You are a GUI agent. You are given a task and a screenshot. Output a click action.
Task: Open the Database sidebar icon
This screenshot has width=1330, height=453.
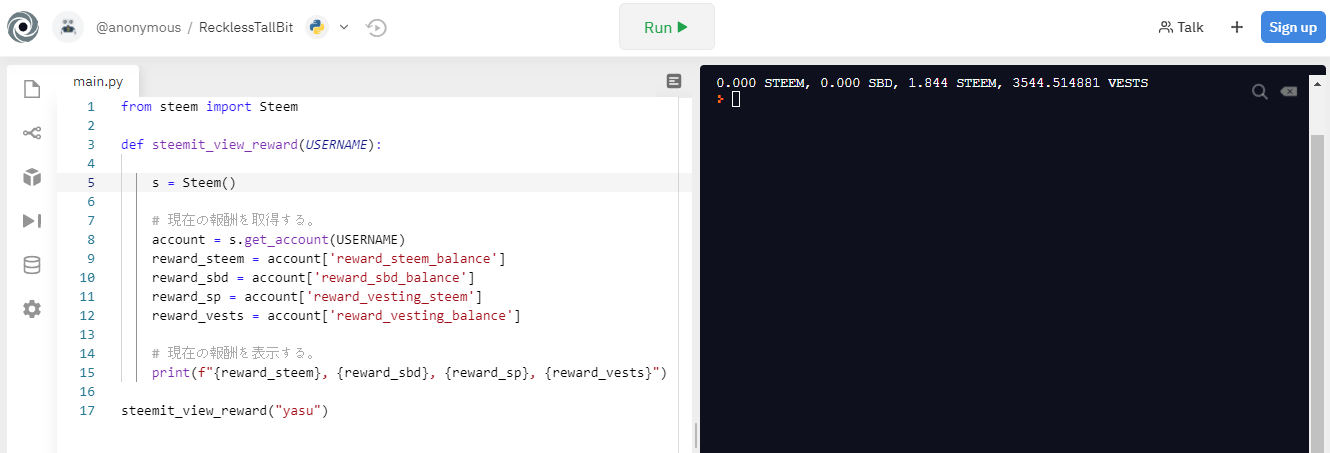(32, 265)
